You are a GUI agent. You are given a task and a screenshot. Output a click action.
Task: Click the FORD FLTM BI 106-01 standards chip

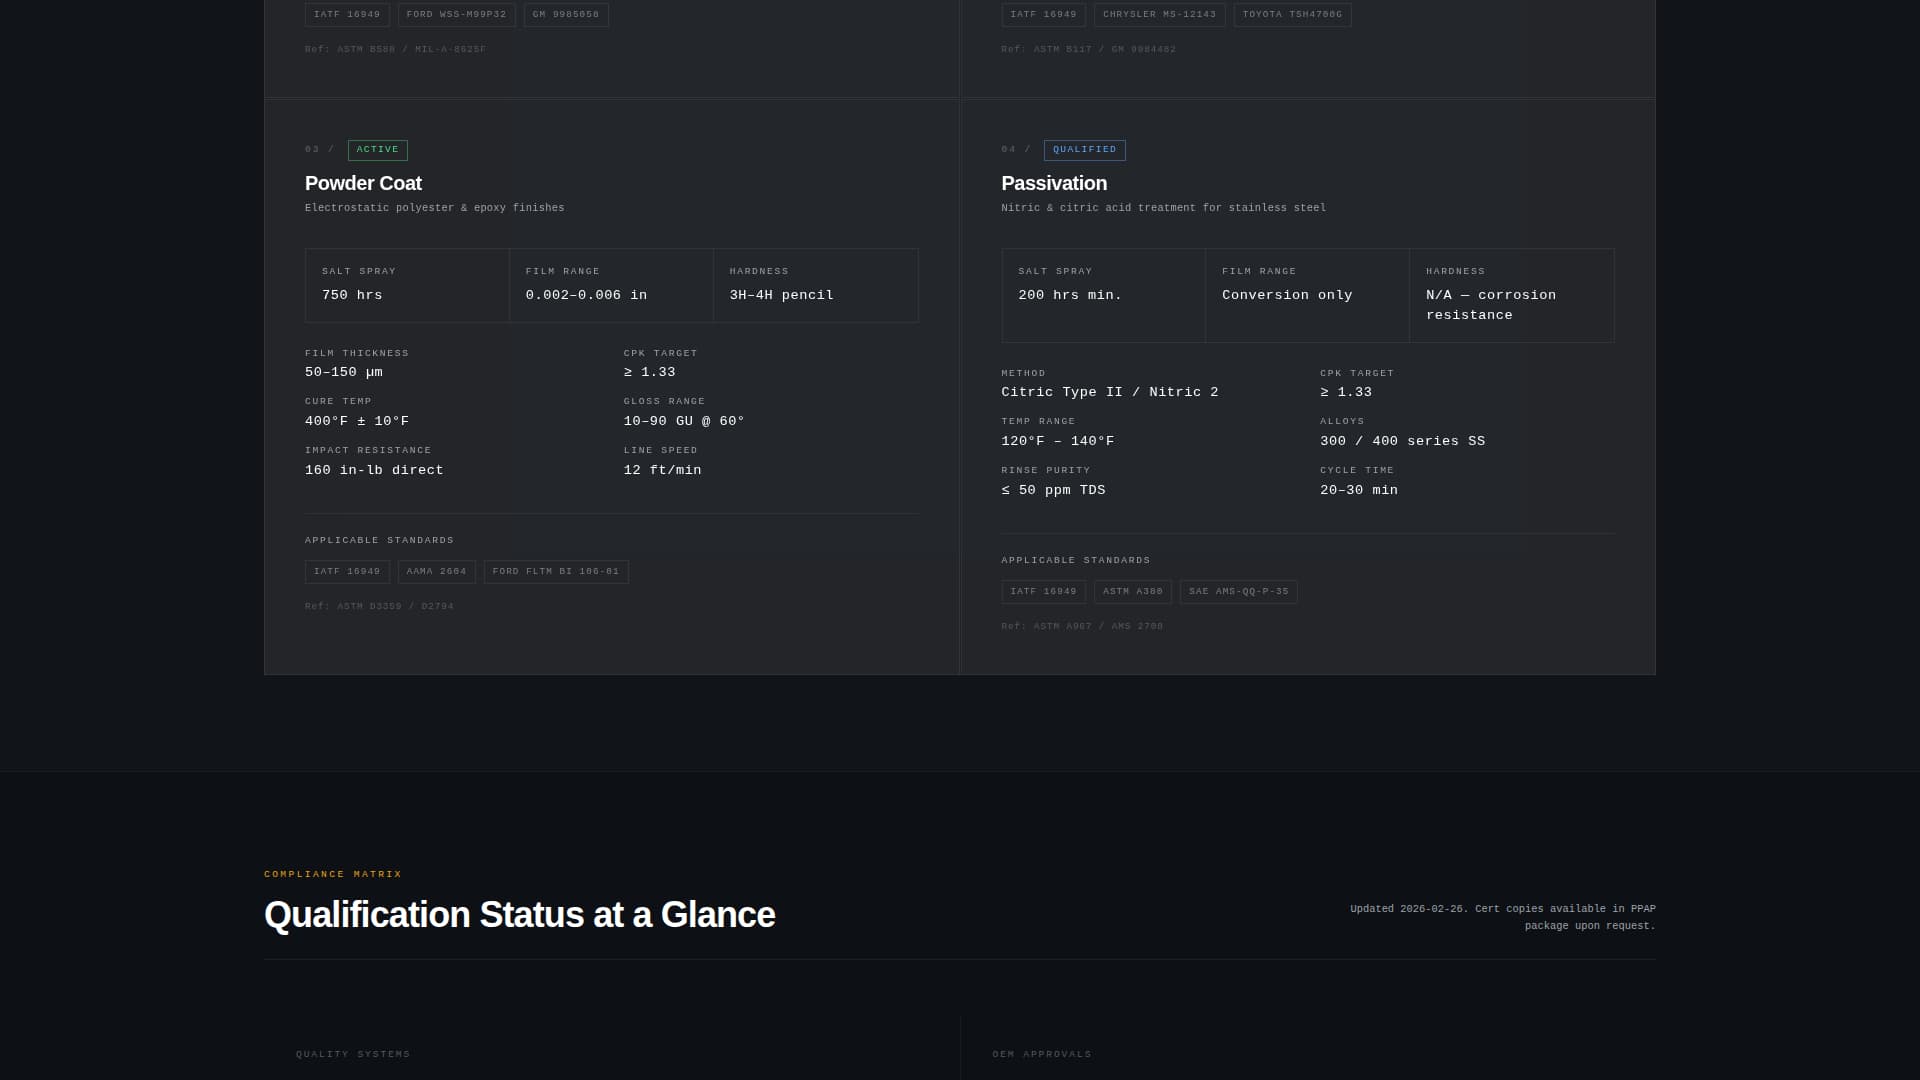556,572
